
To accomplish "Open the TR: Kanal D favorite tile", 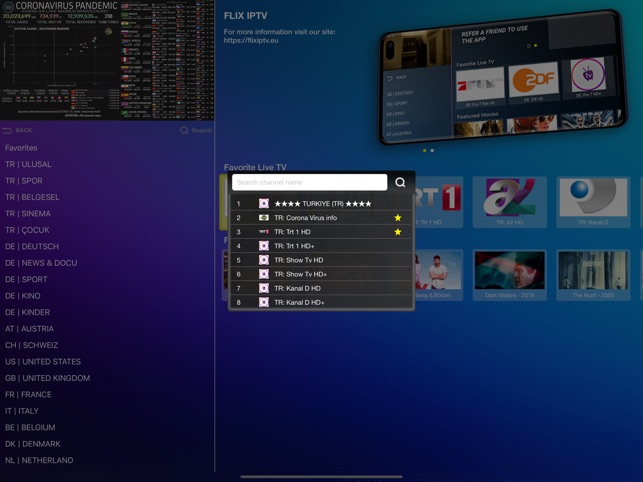I will coord(593,202).
